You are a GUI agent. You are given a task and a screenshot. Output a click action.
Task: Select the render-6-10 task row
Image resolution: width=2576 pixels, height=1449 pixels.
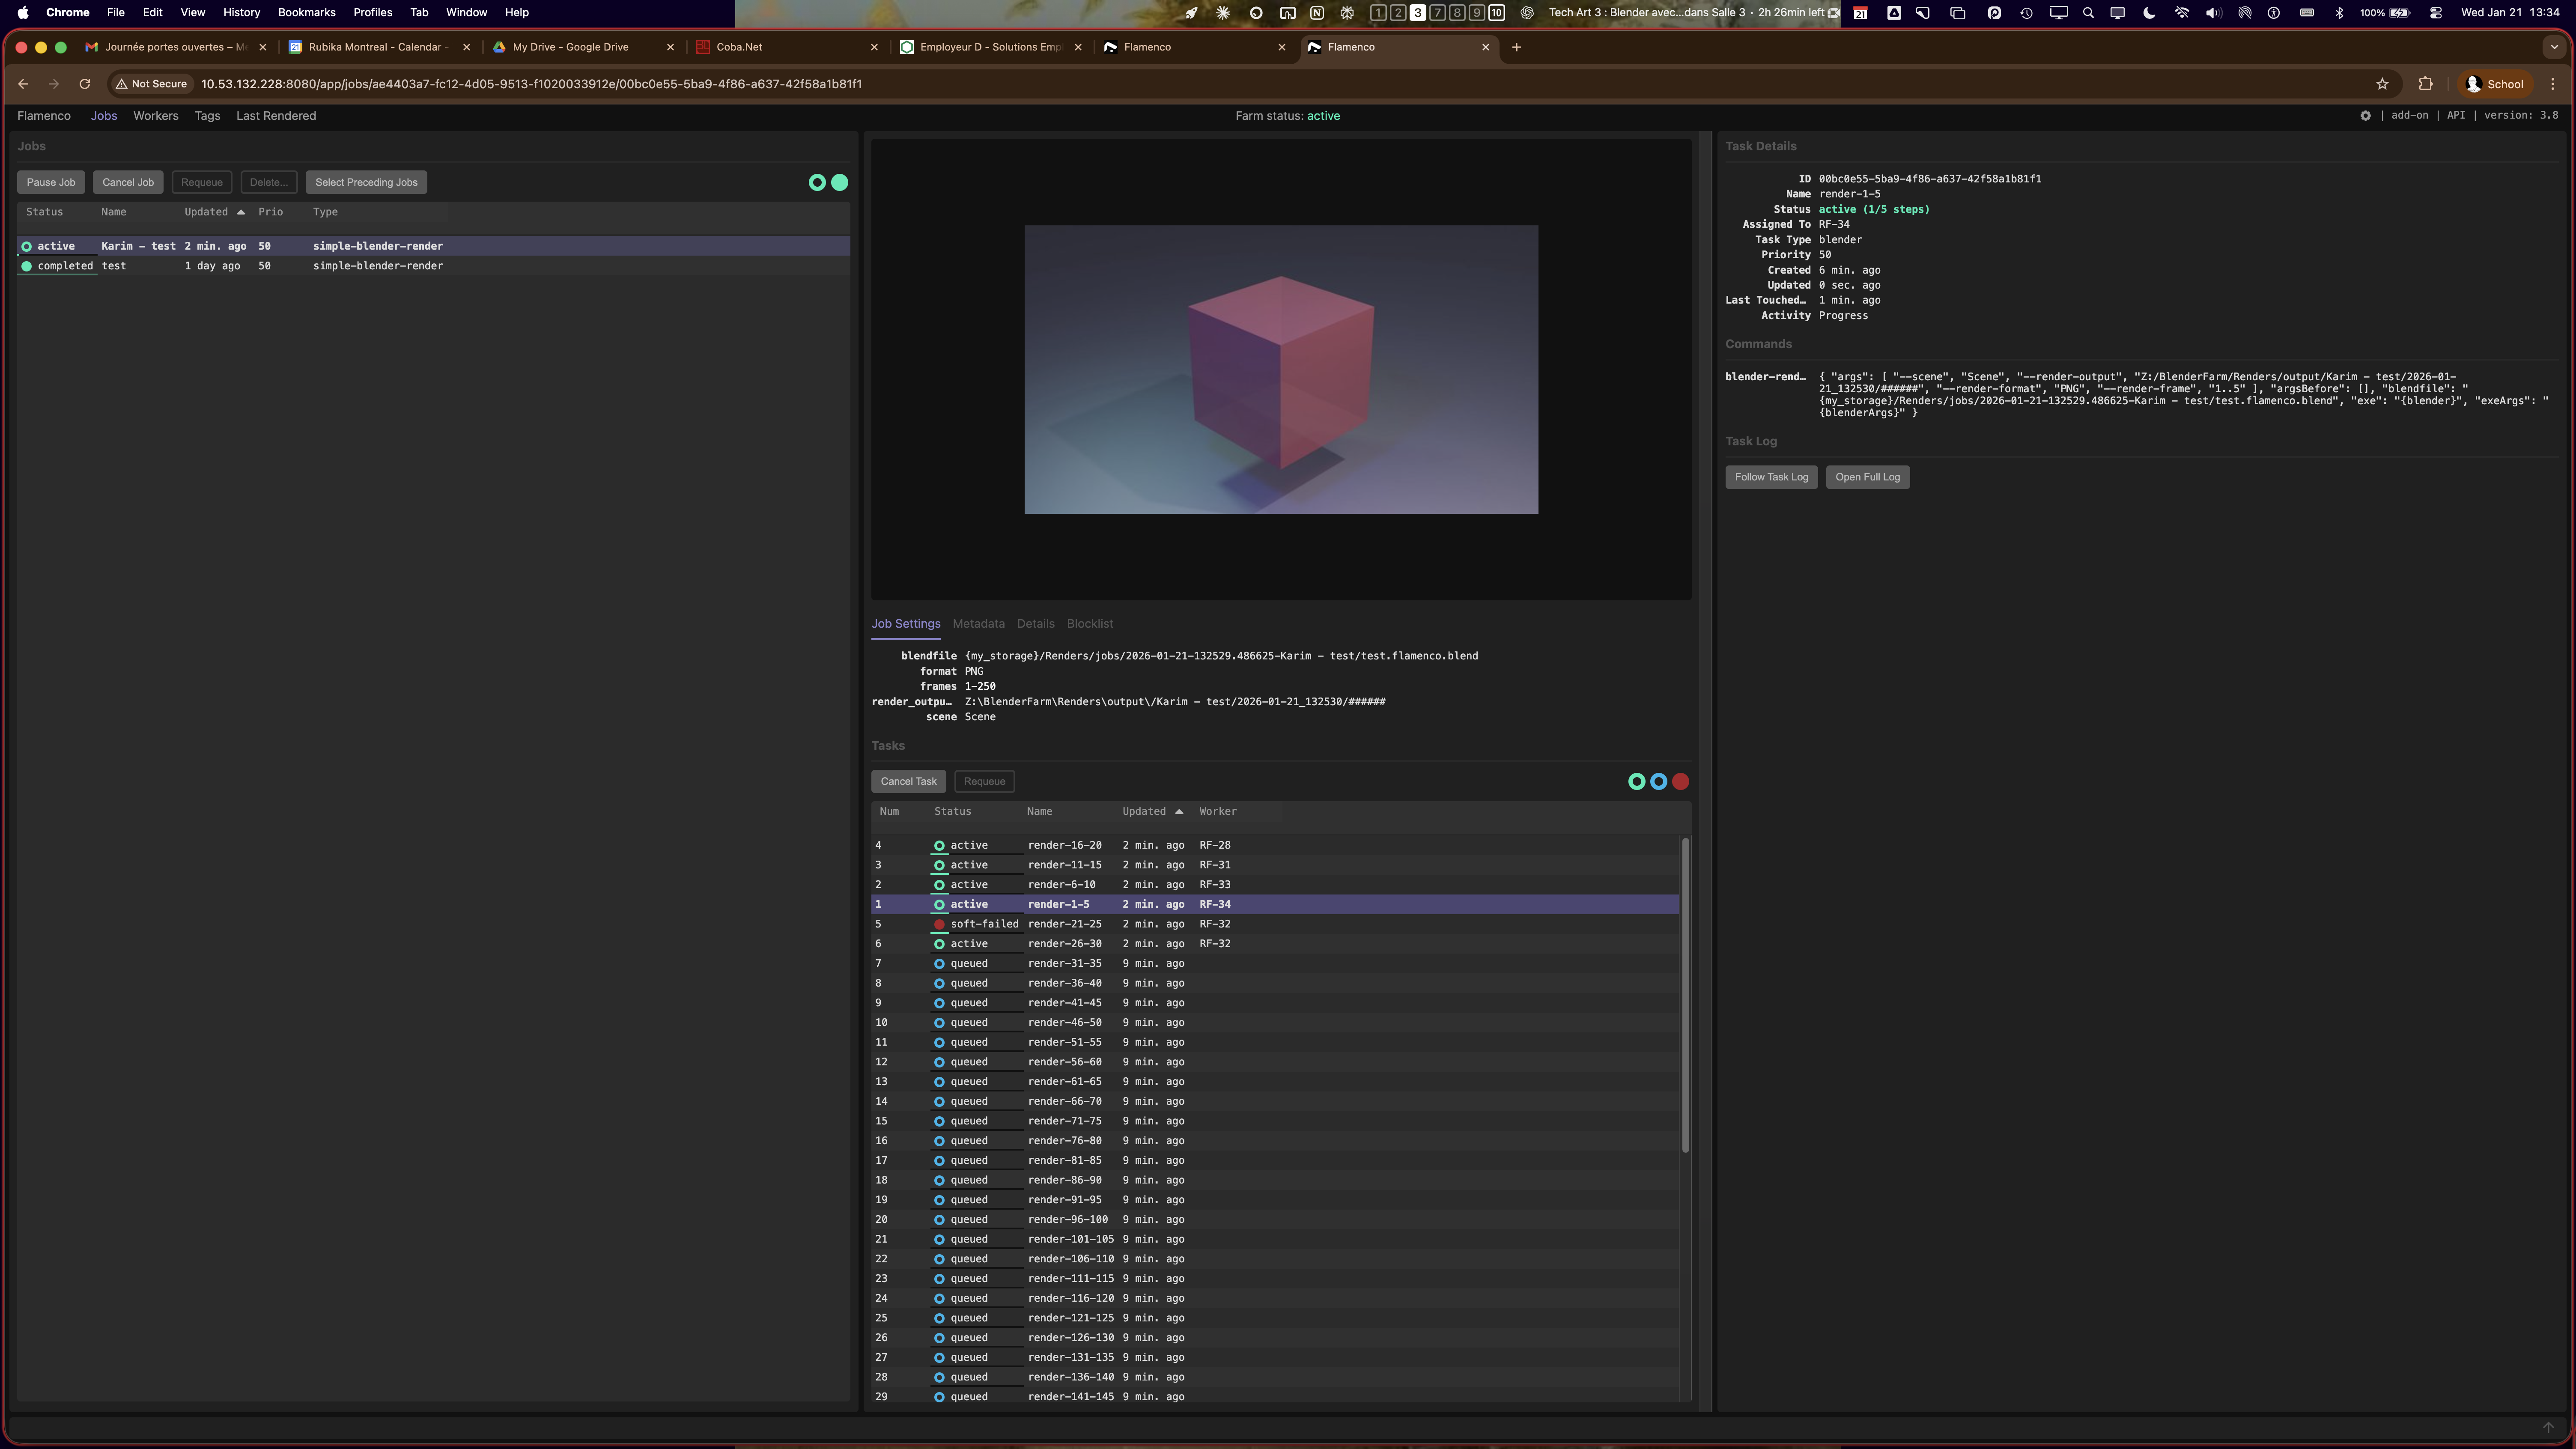point(1275,885)
